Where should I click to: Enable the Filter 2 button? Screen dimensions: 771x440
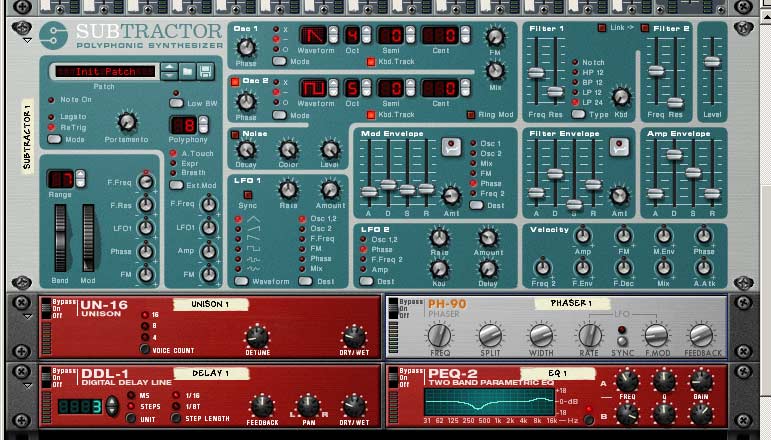coord(645,29)
